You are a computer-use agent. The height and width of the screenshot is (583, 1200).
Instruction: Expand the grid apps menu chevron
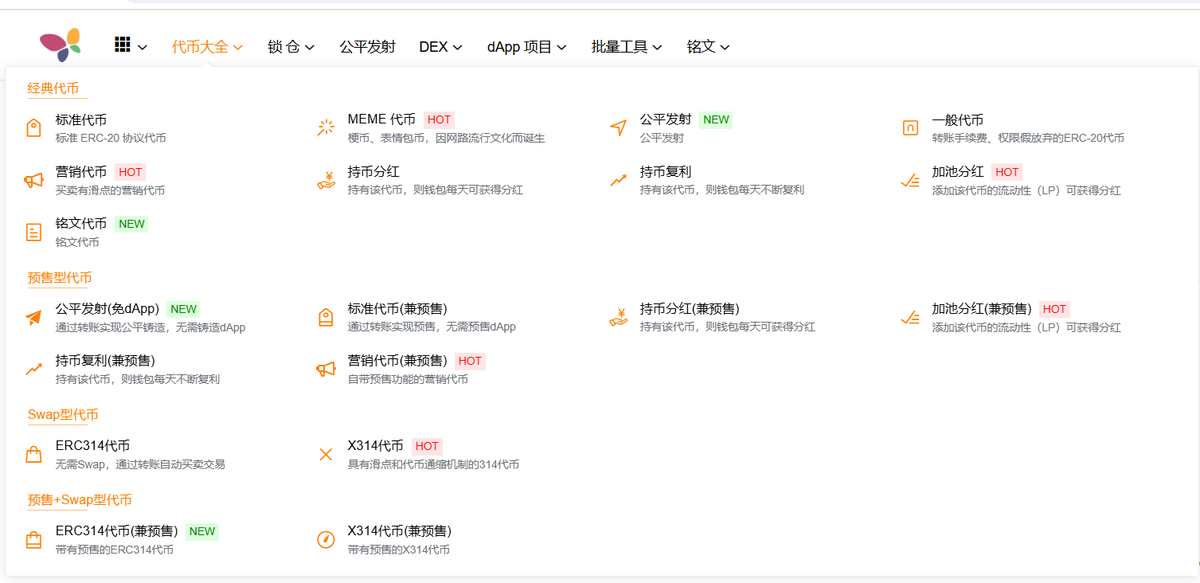tap(142, 47)
